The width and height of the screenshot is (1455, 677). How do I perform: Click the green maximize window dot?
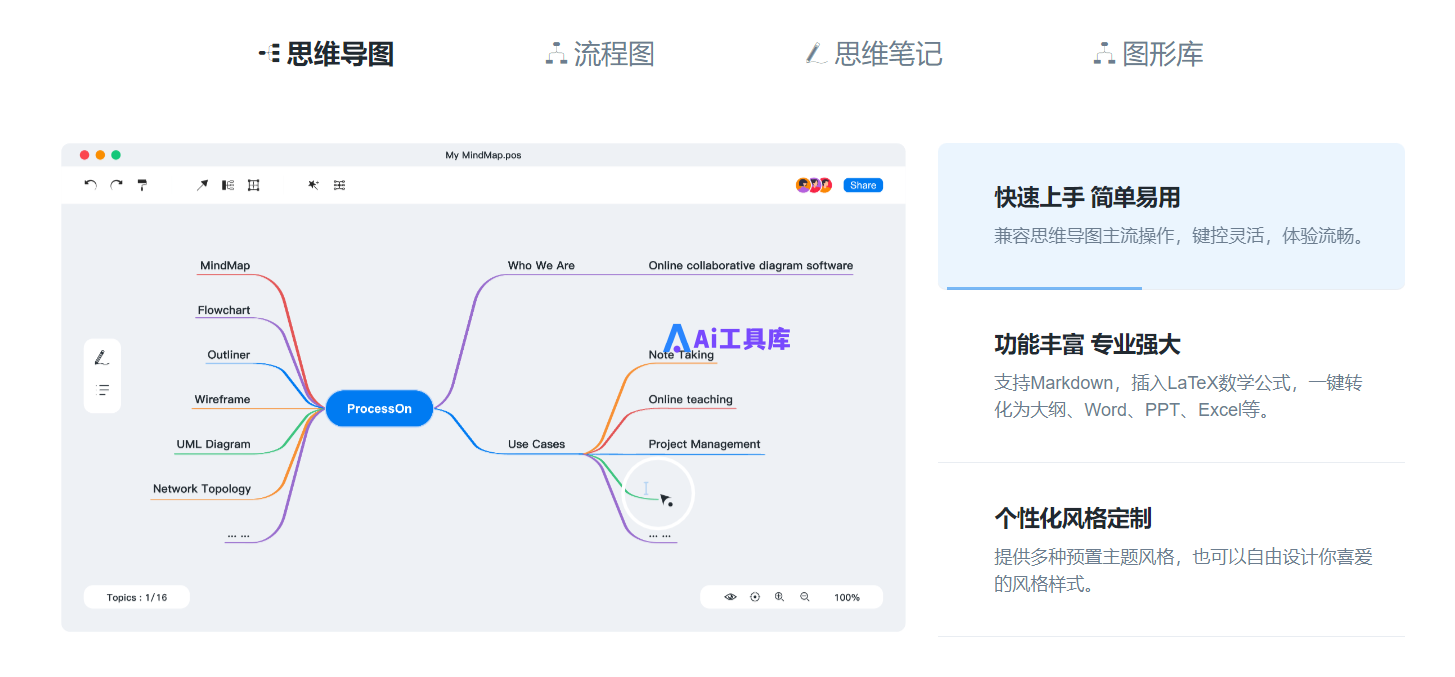pos(116,155)
